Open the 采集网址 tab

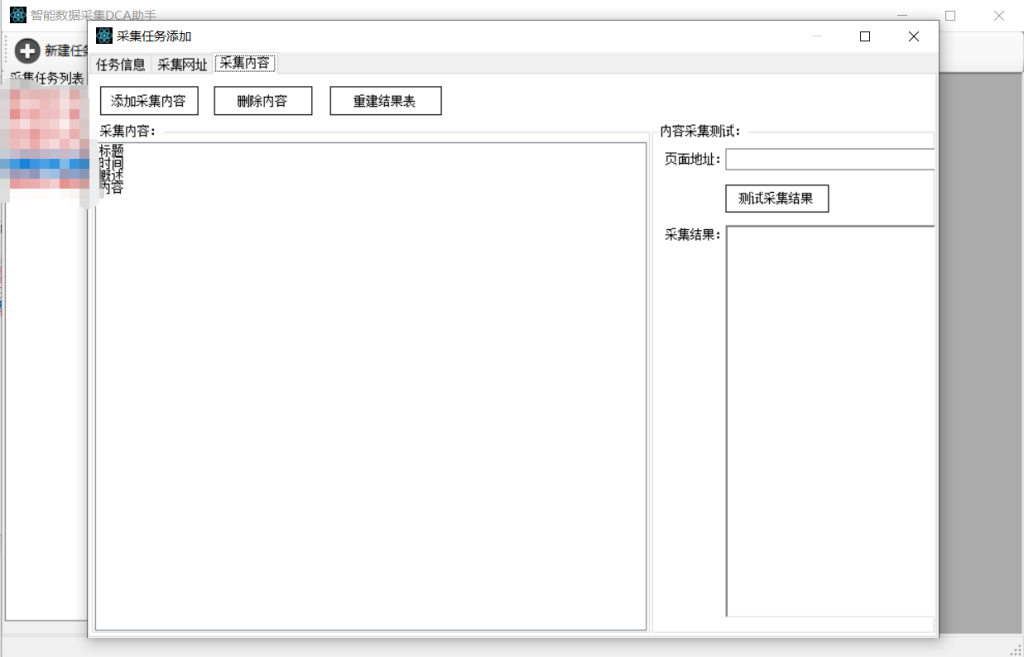(x=182, y=64)
